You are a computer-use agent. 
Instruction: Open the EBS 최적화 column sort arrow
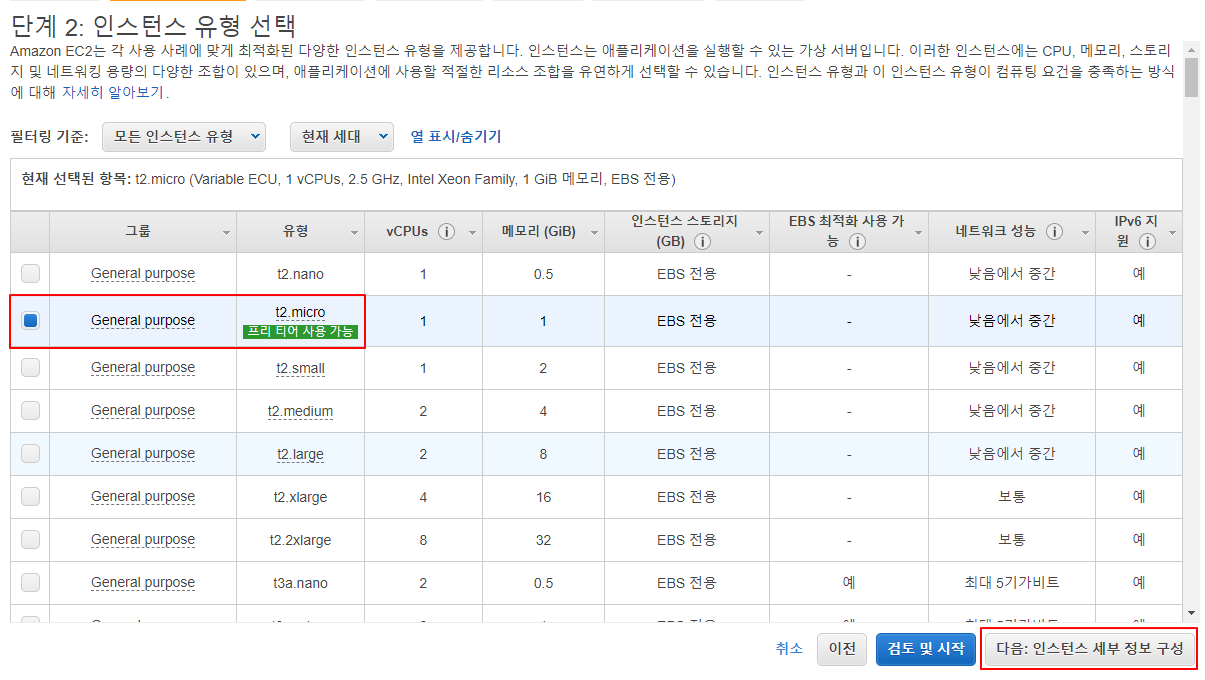coord(917,232)
